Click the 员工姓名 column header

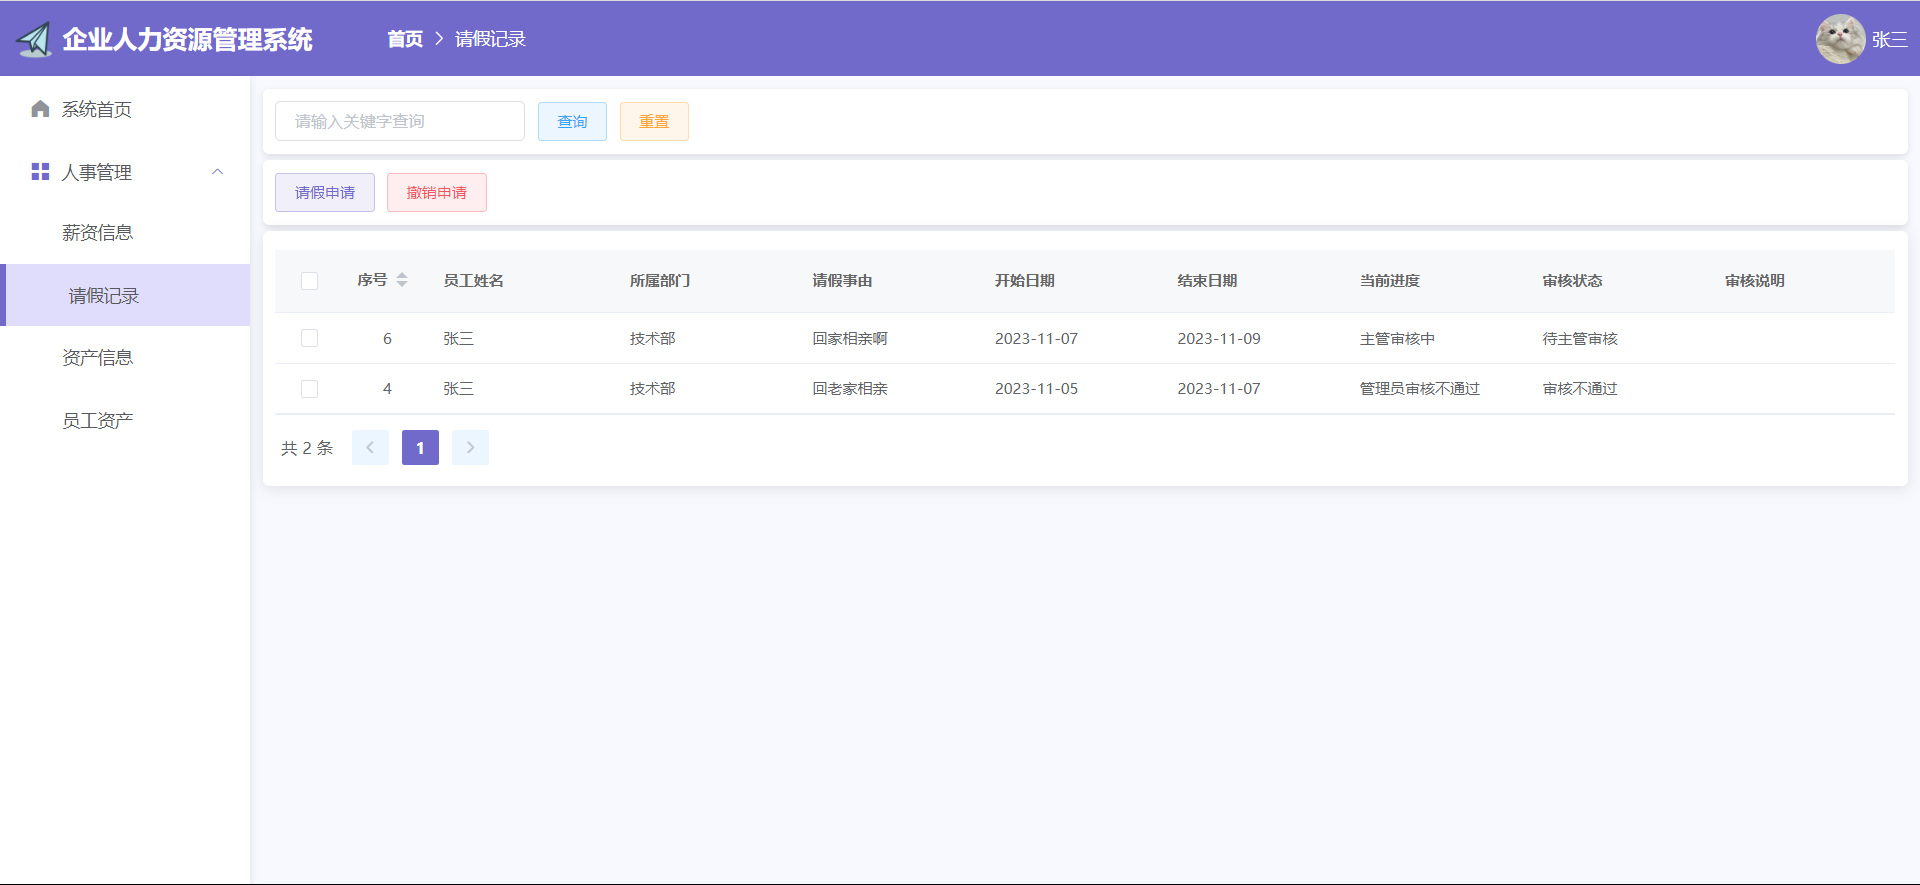474,281
